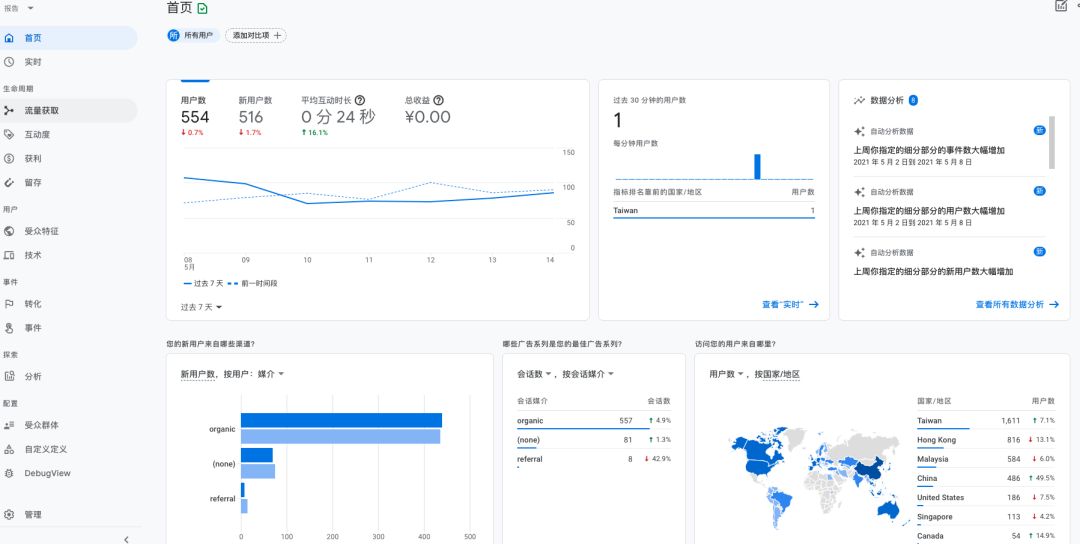Click the Malaysia row in country table
Screen dimensions: 1080x544
(986, 459)
